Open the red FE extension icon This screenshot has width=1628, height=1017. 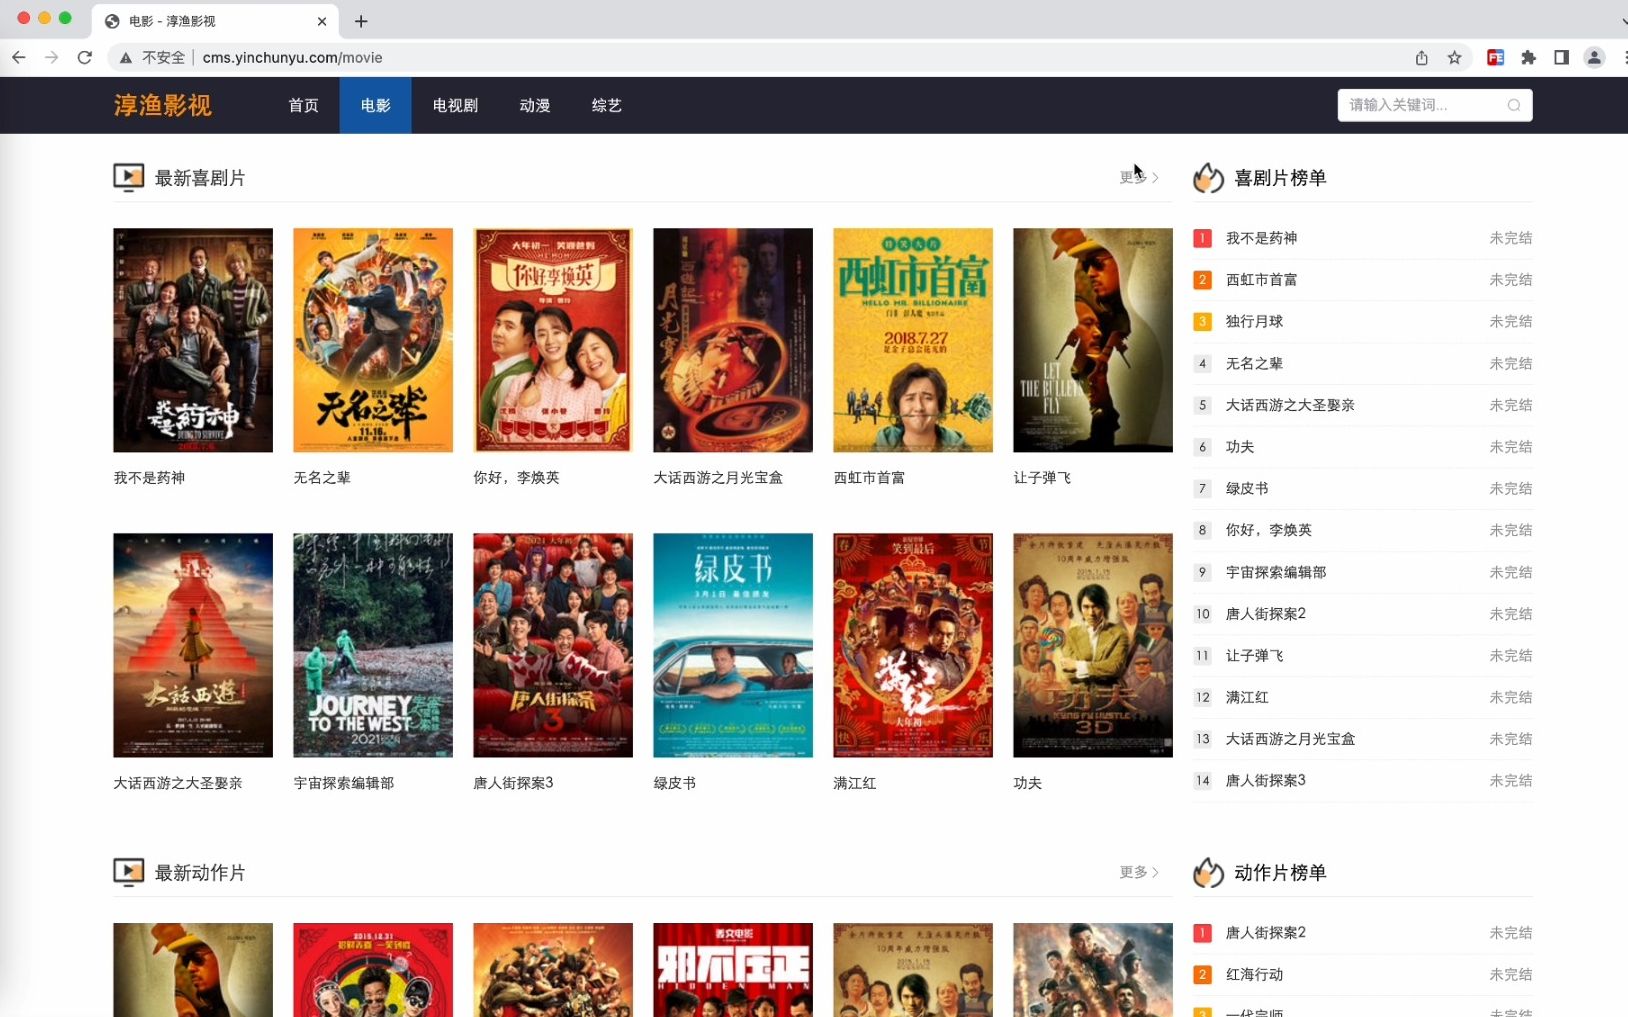1495,57
